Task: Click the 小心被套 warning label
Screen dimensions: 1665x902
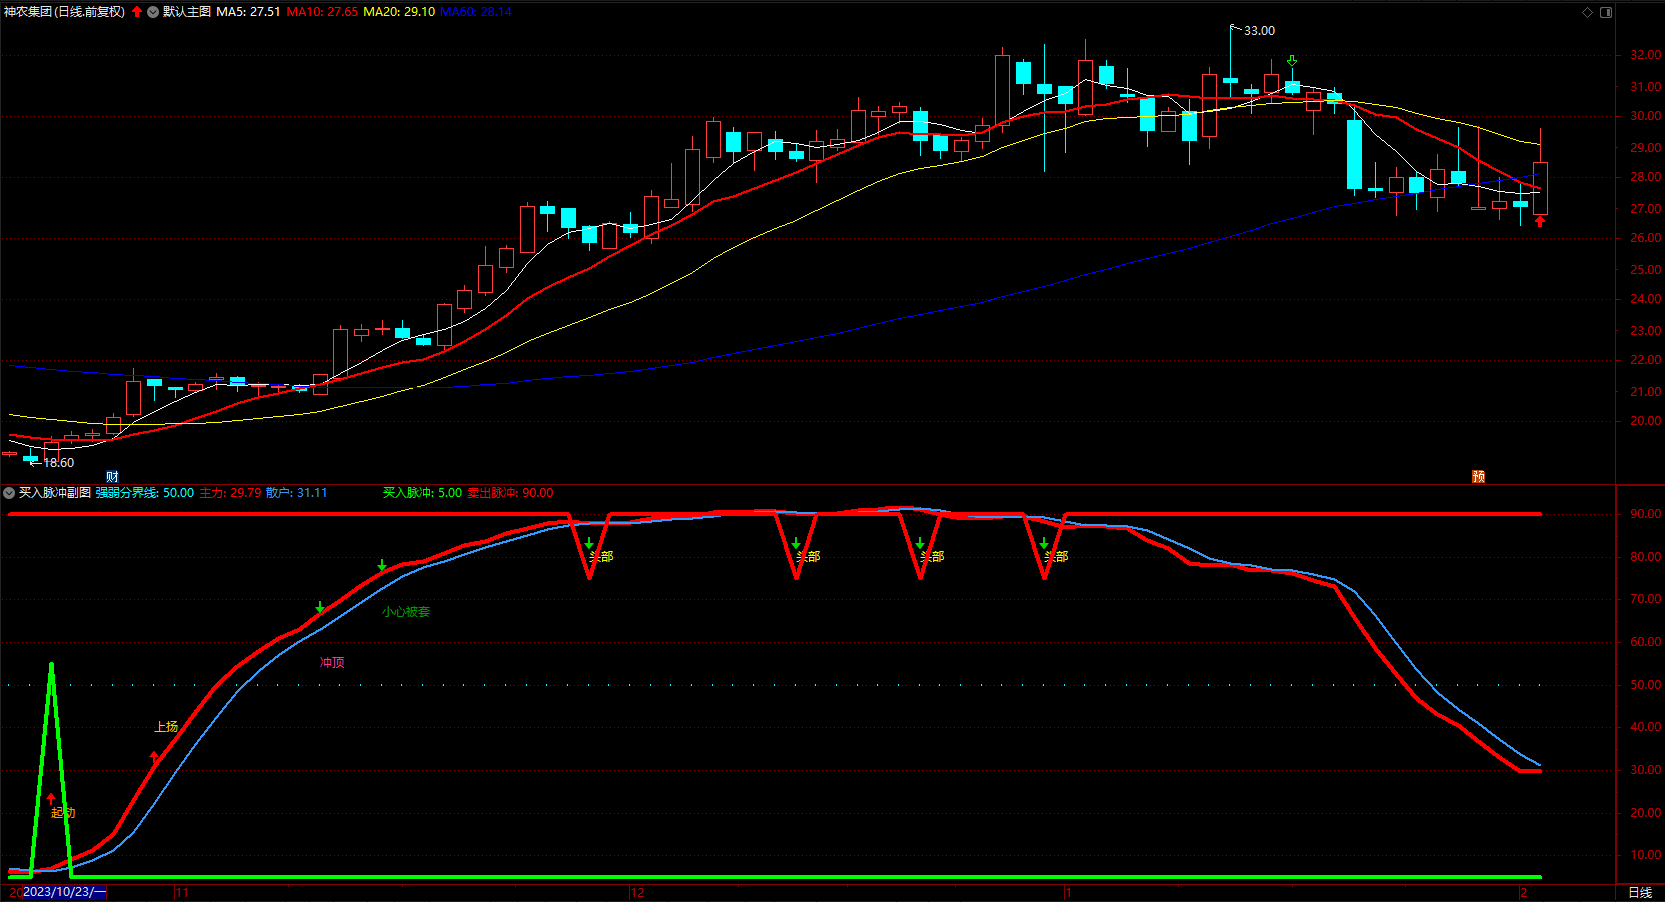Action: pos(406,612)
